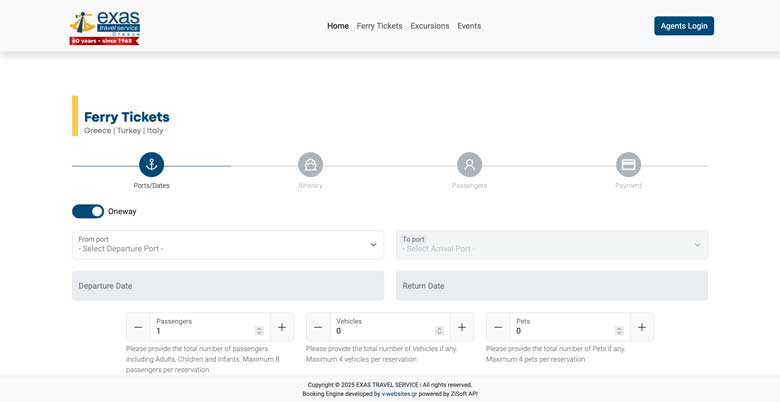
Task: Click the Vehicles field spinner arrows
Action: [x=439, y=331]
